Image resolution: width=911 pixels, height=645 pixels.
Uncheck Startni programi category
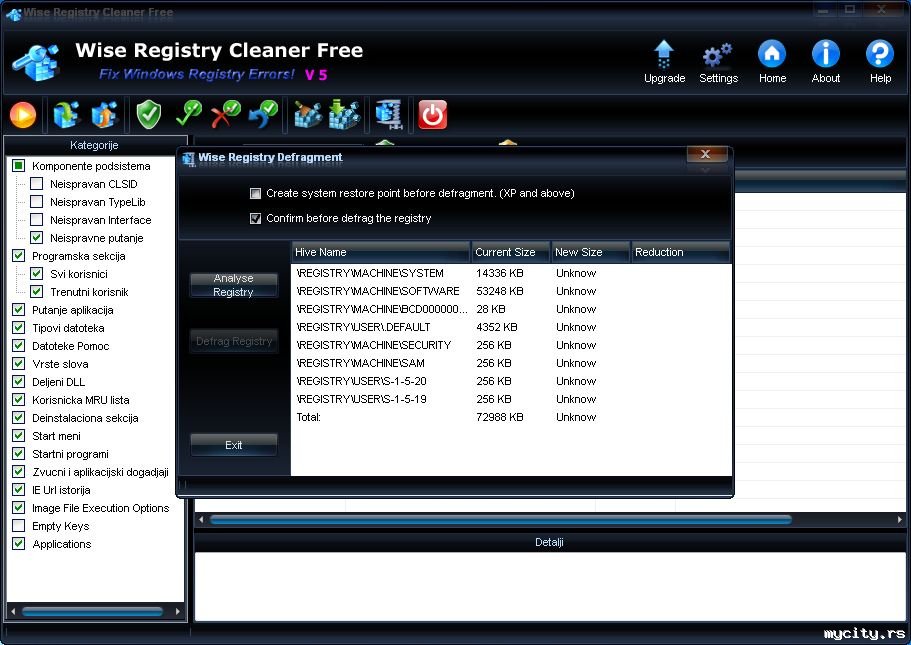pos(19,454)
